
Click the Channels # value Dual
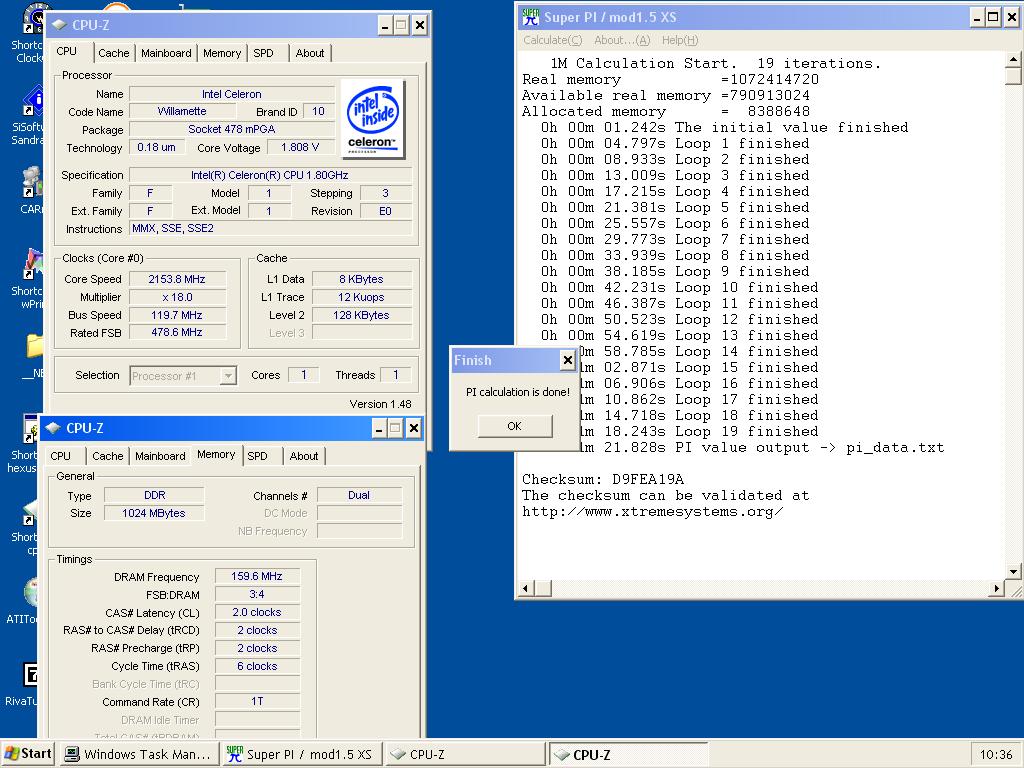pos(359,495)
